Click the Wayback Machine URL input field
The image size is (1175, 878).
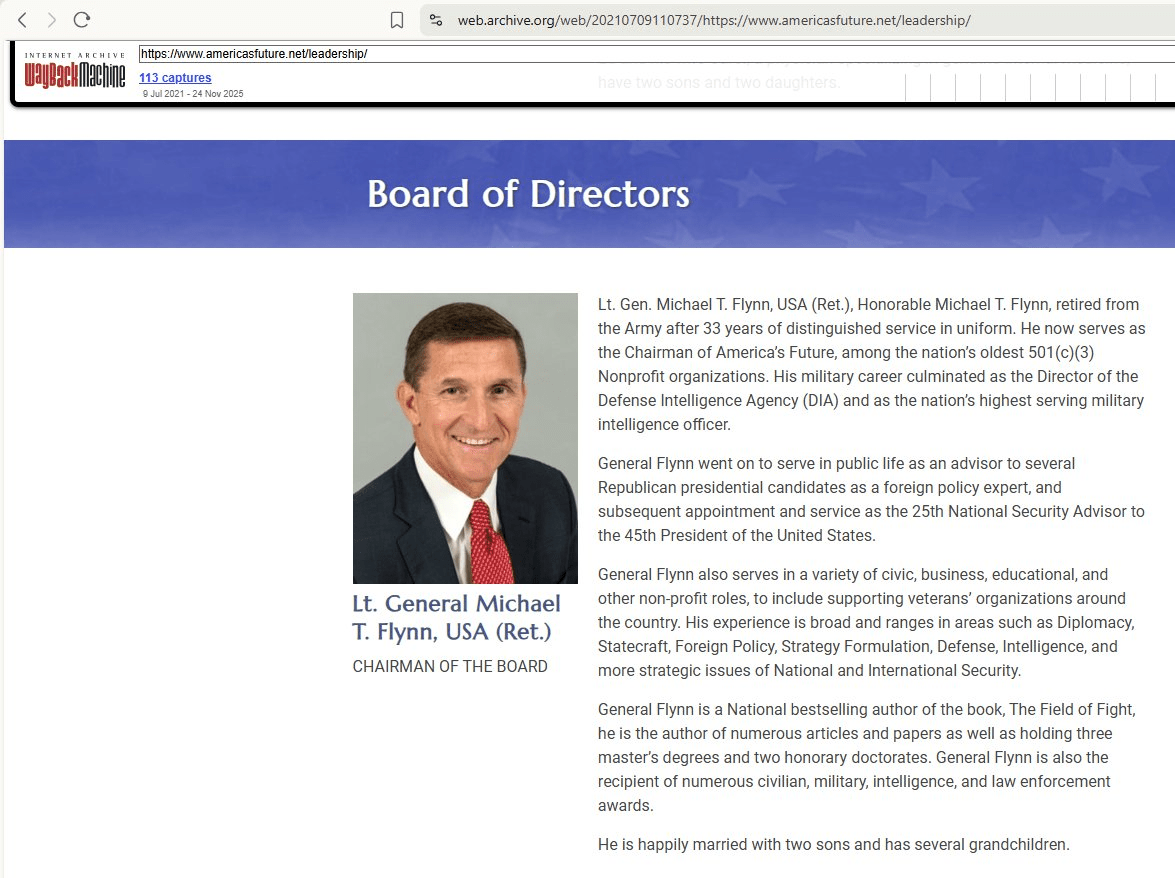pyautogui.click(x=600, y=54)
